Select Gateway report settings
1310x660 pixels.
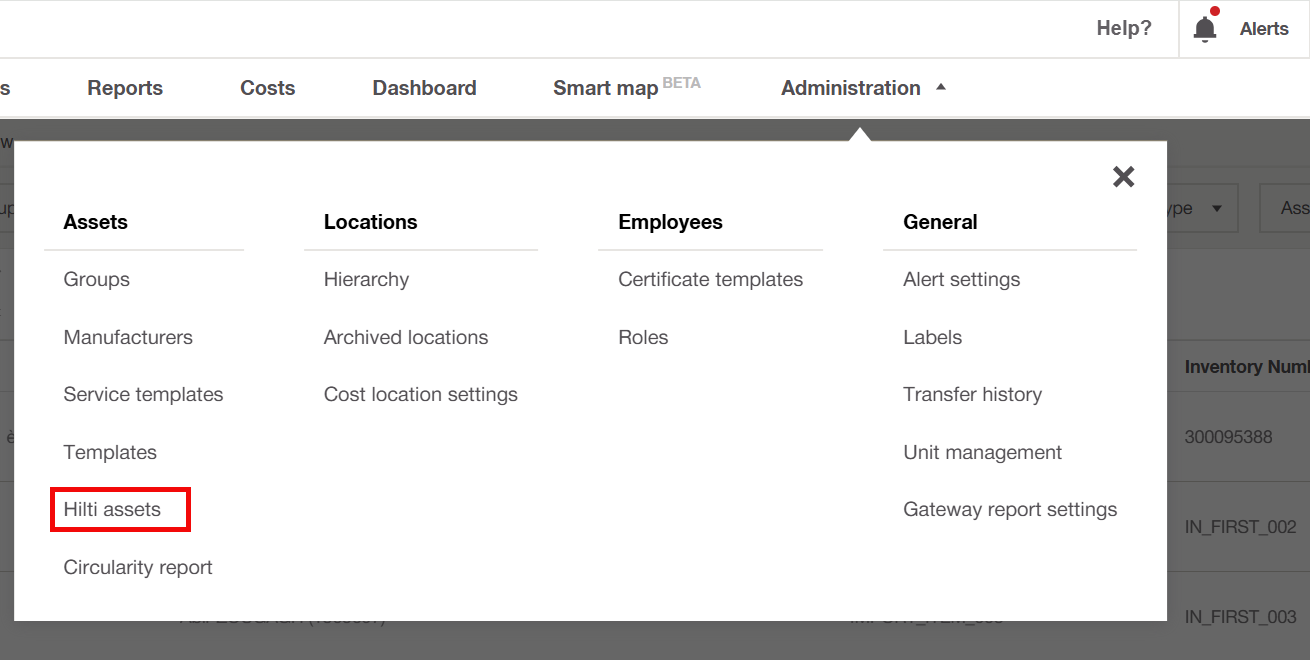(1010, 510)
